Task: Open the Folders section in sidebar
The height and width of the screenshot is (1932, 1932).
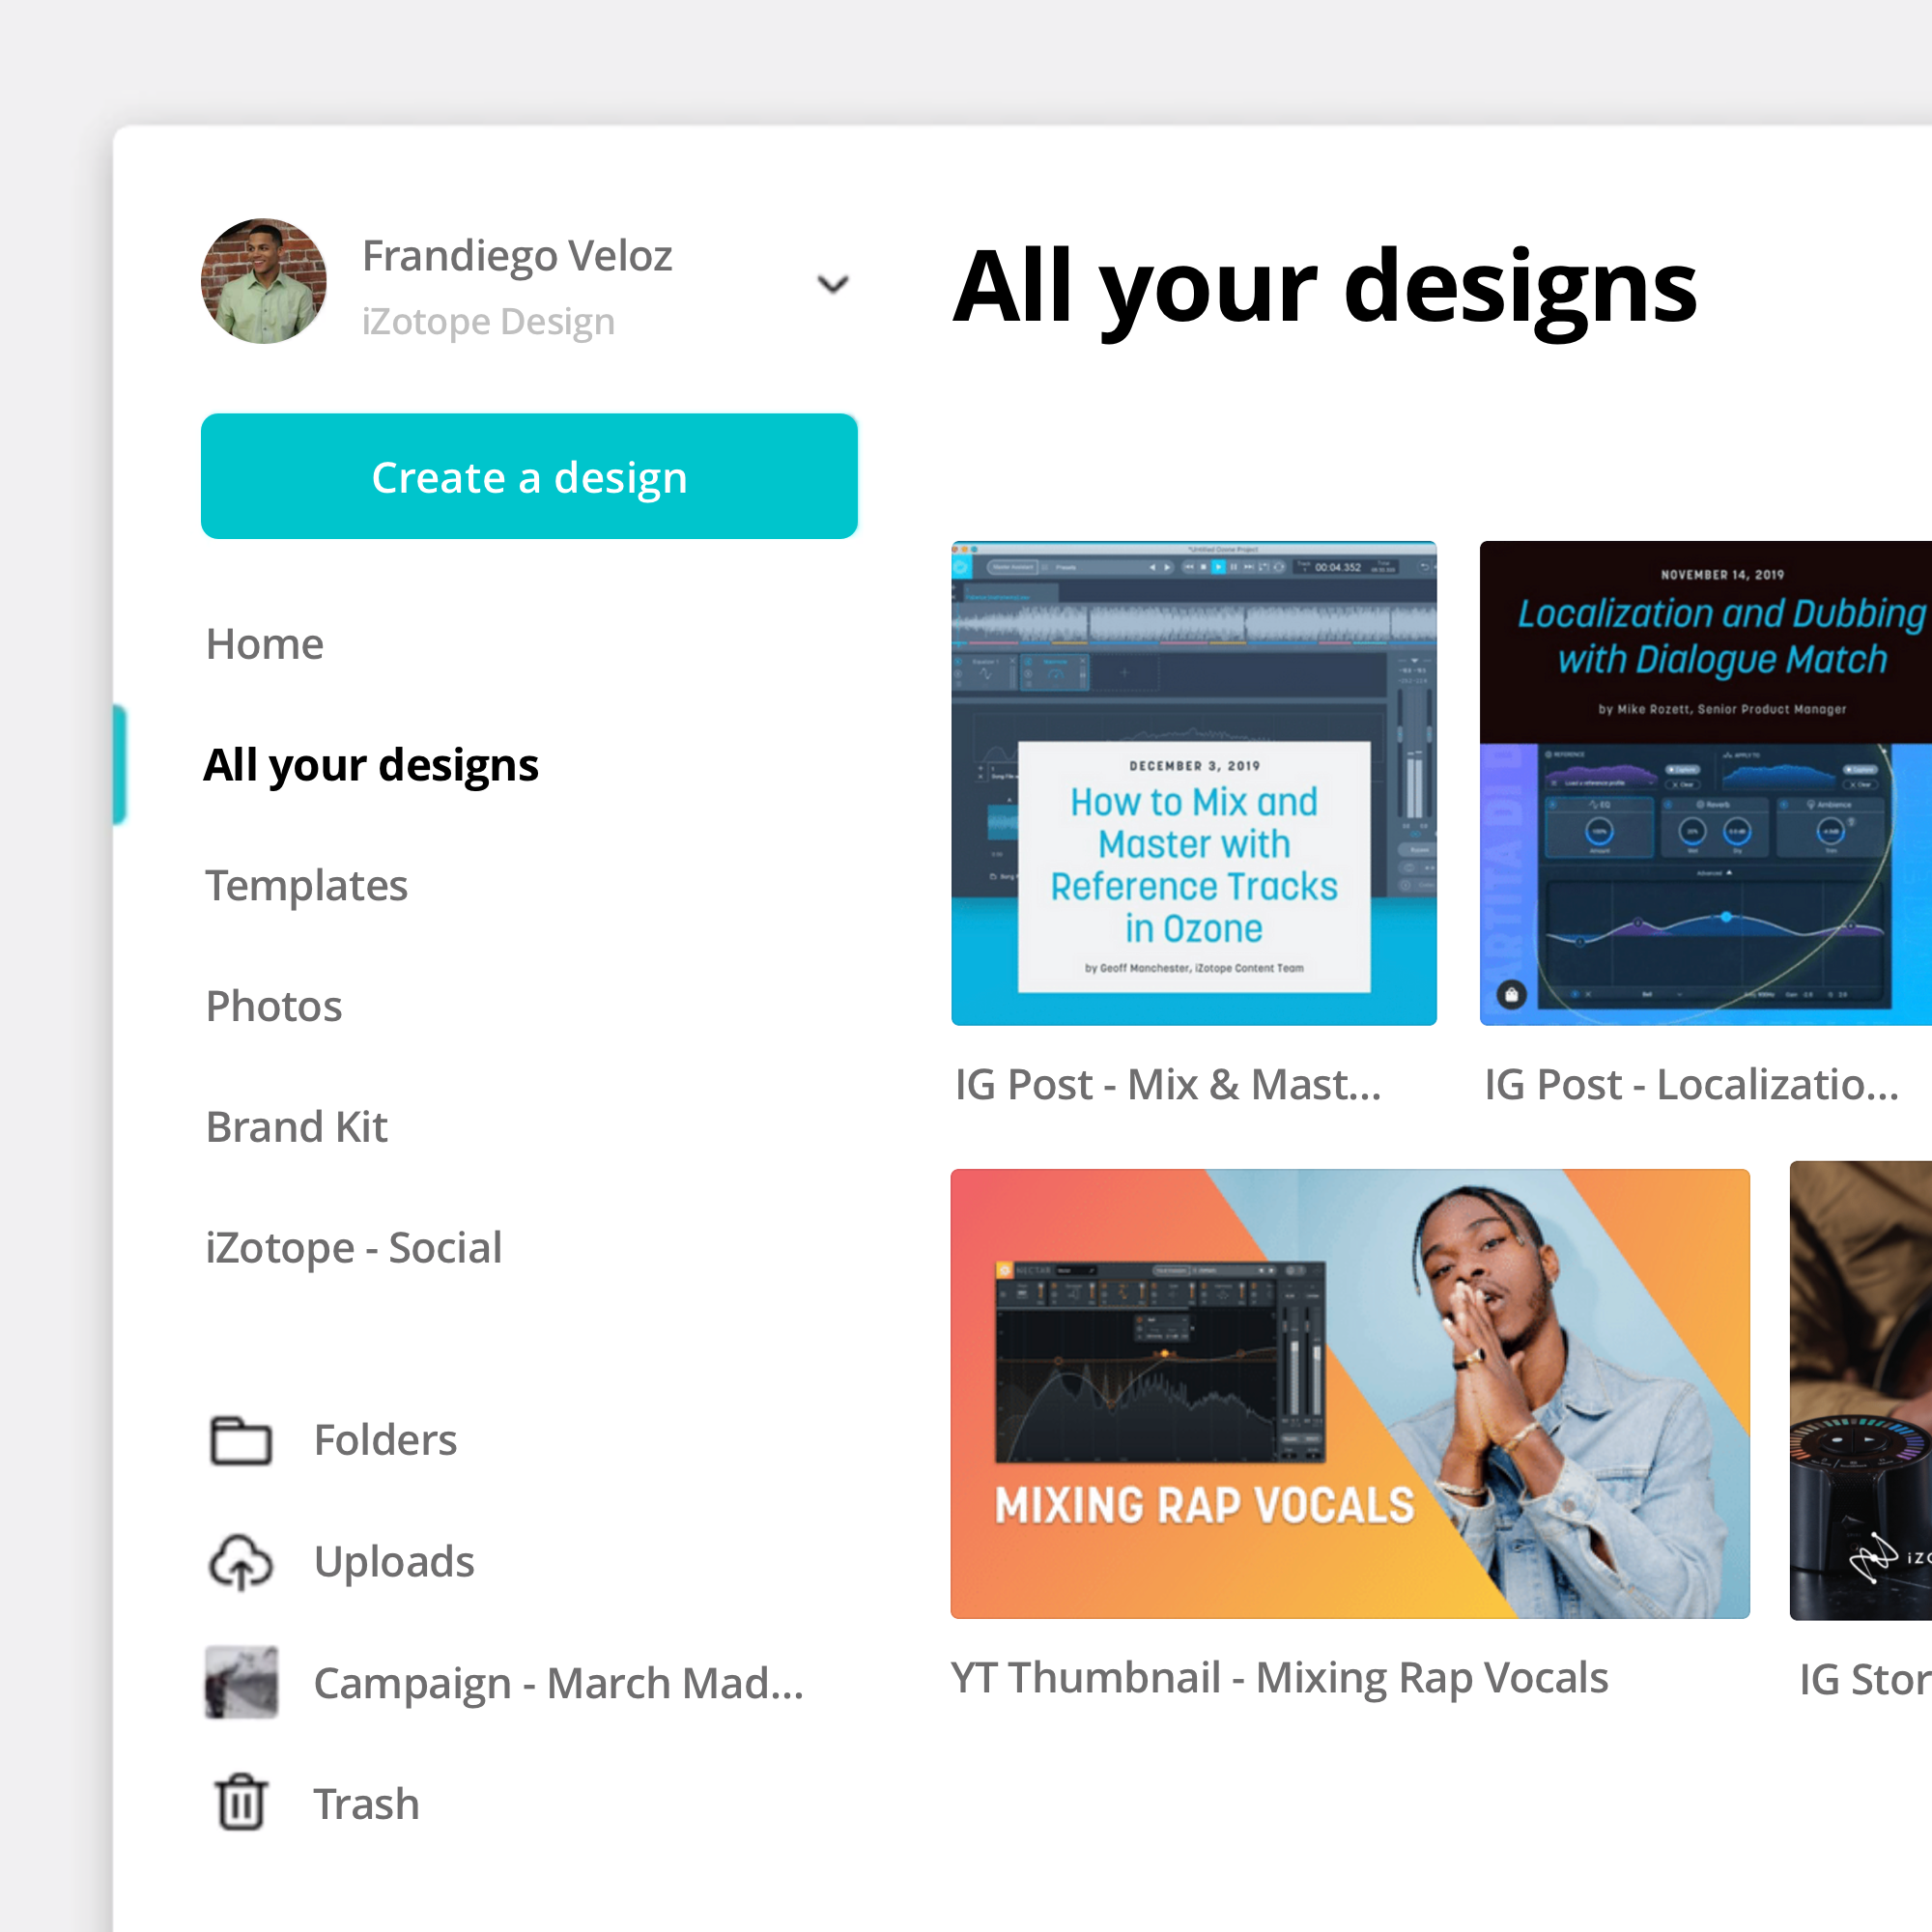Action: pos(385,1440)
